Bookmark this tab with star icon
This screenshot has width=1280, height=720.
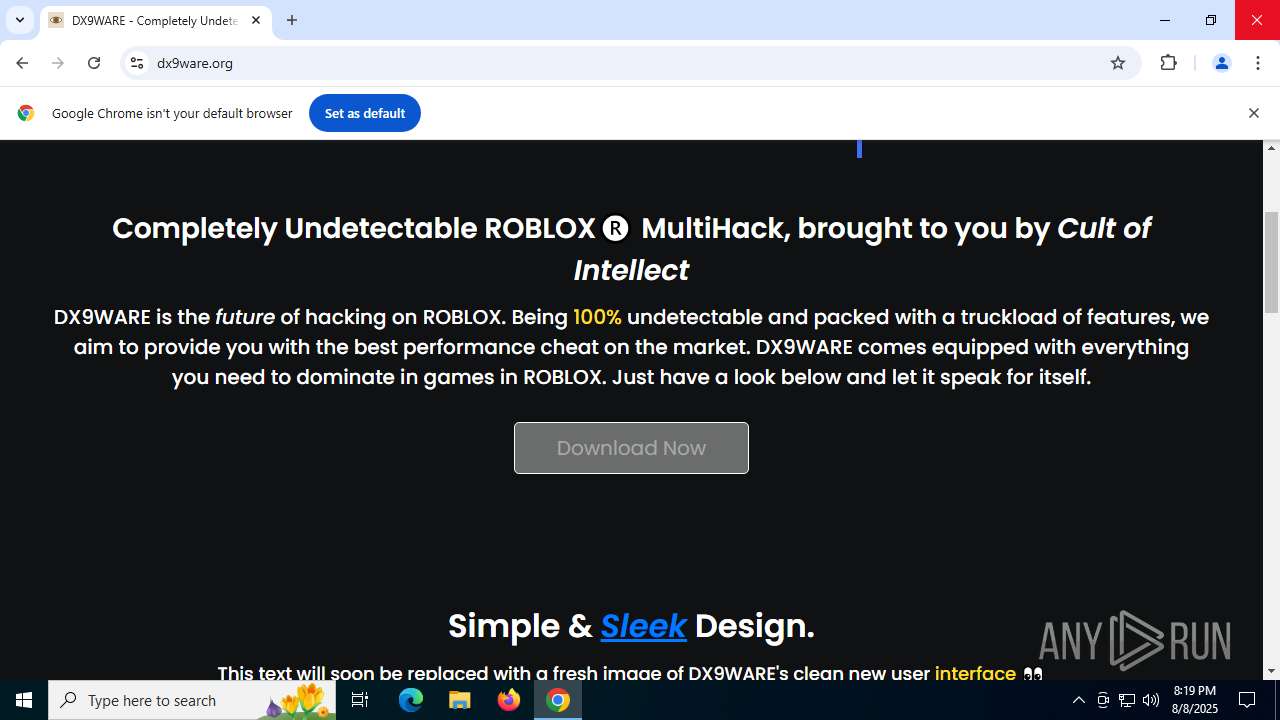1118,63
